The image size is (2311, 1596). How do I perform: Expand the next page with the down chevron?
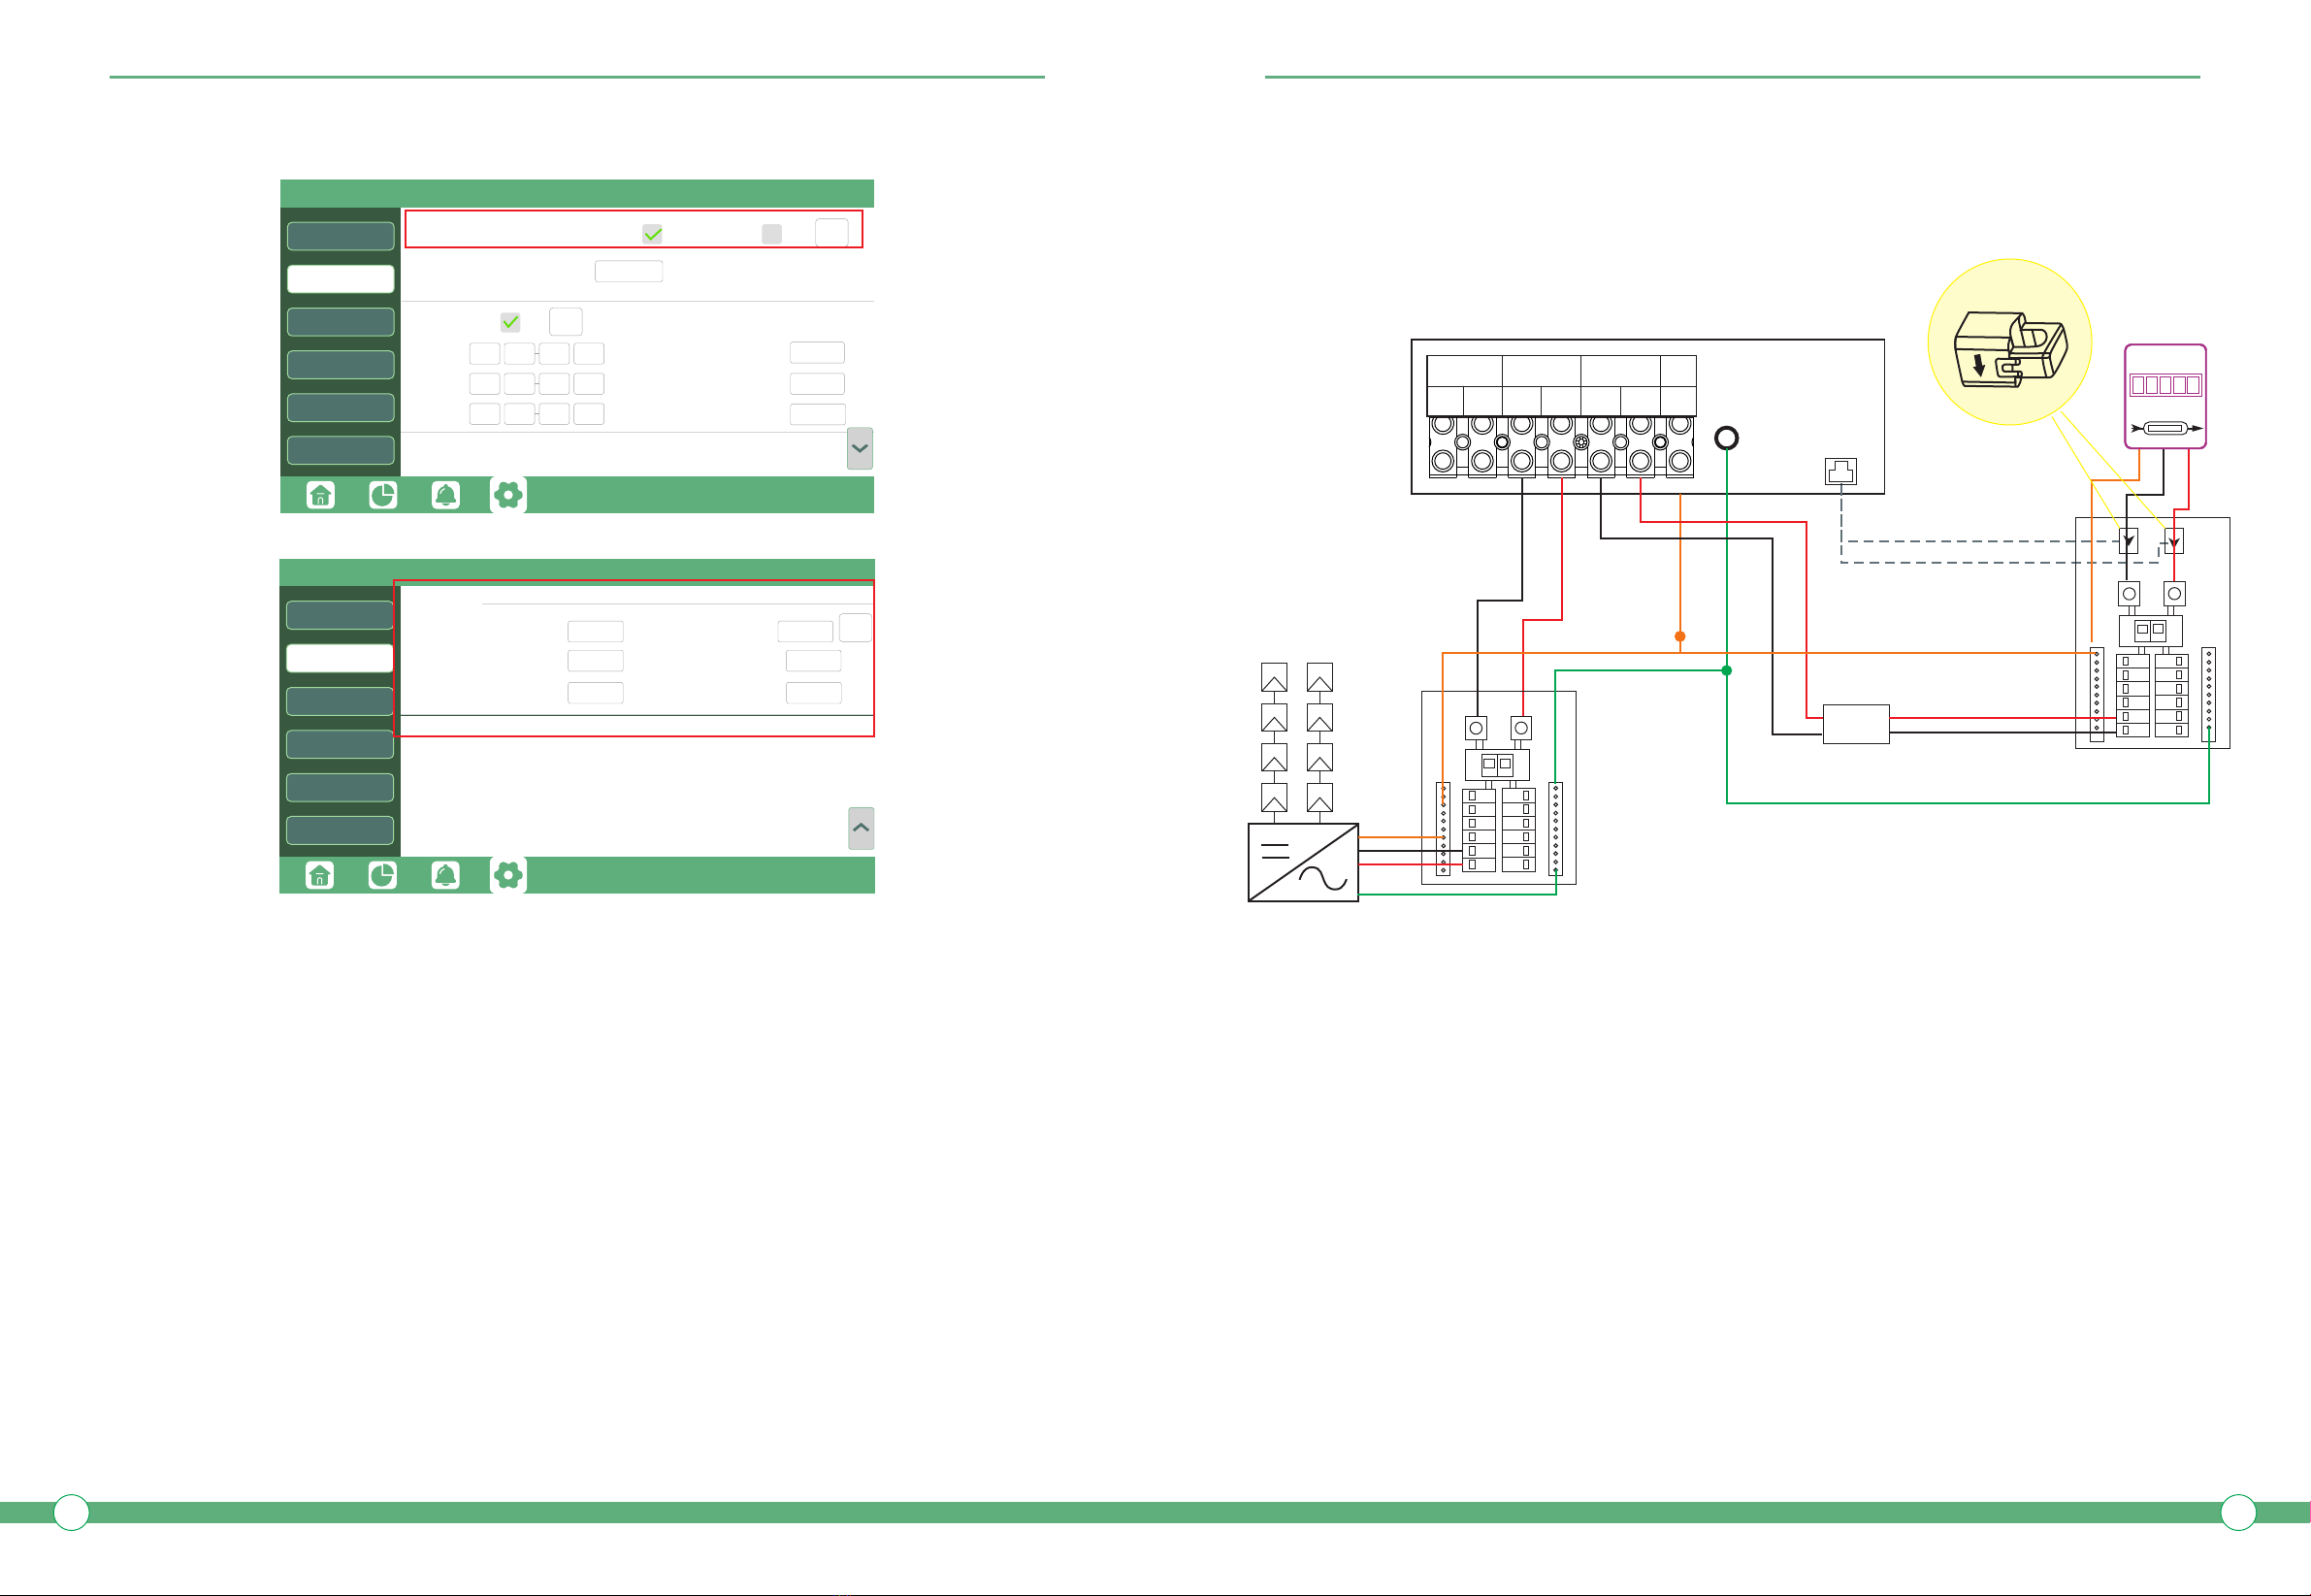click(860, 449)
